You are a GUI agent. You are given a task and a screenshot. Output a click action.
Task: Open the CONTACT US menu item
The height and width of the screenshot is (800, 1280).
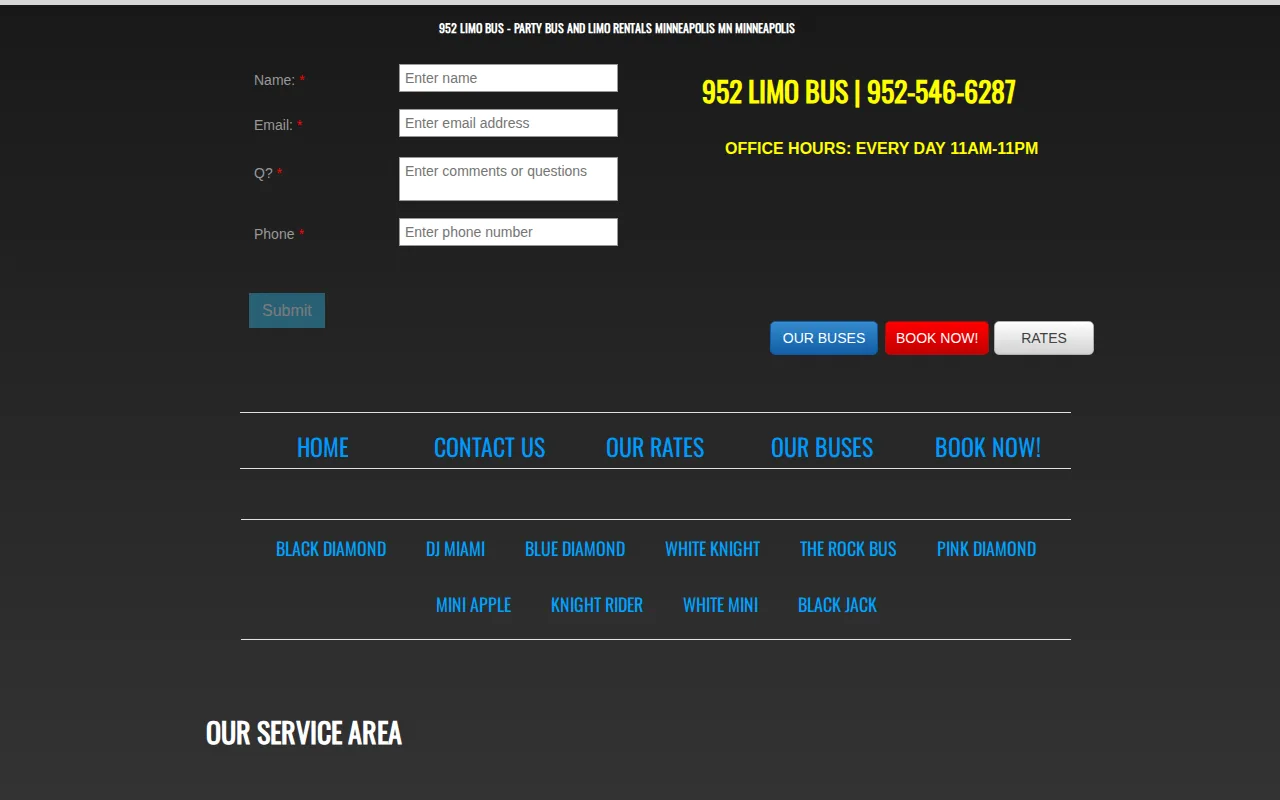pyautogui.click(x=489, y=447)
